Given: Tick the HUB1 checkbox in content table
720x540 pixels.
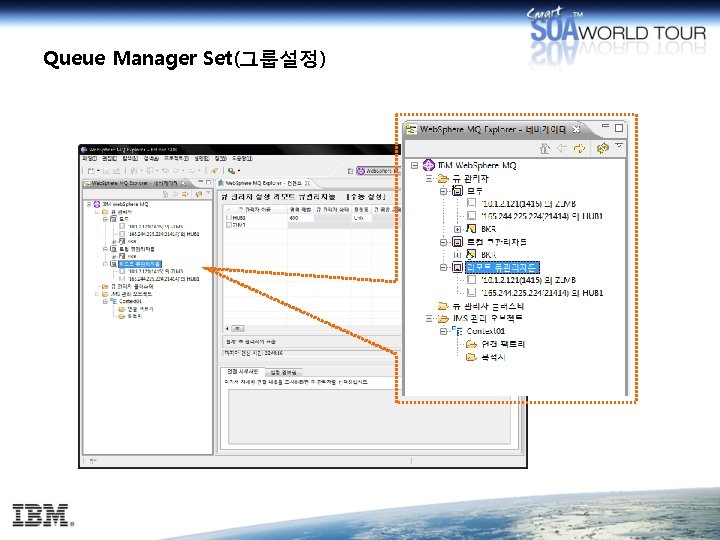Looking at the screenshot, I should coord(229,218).
